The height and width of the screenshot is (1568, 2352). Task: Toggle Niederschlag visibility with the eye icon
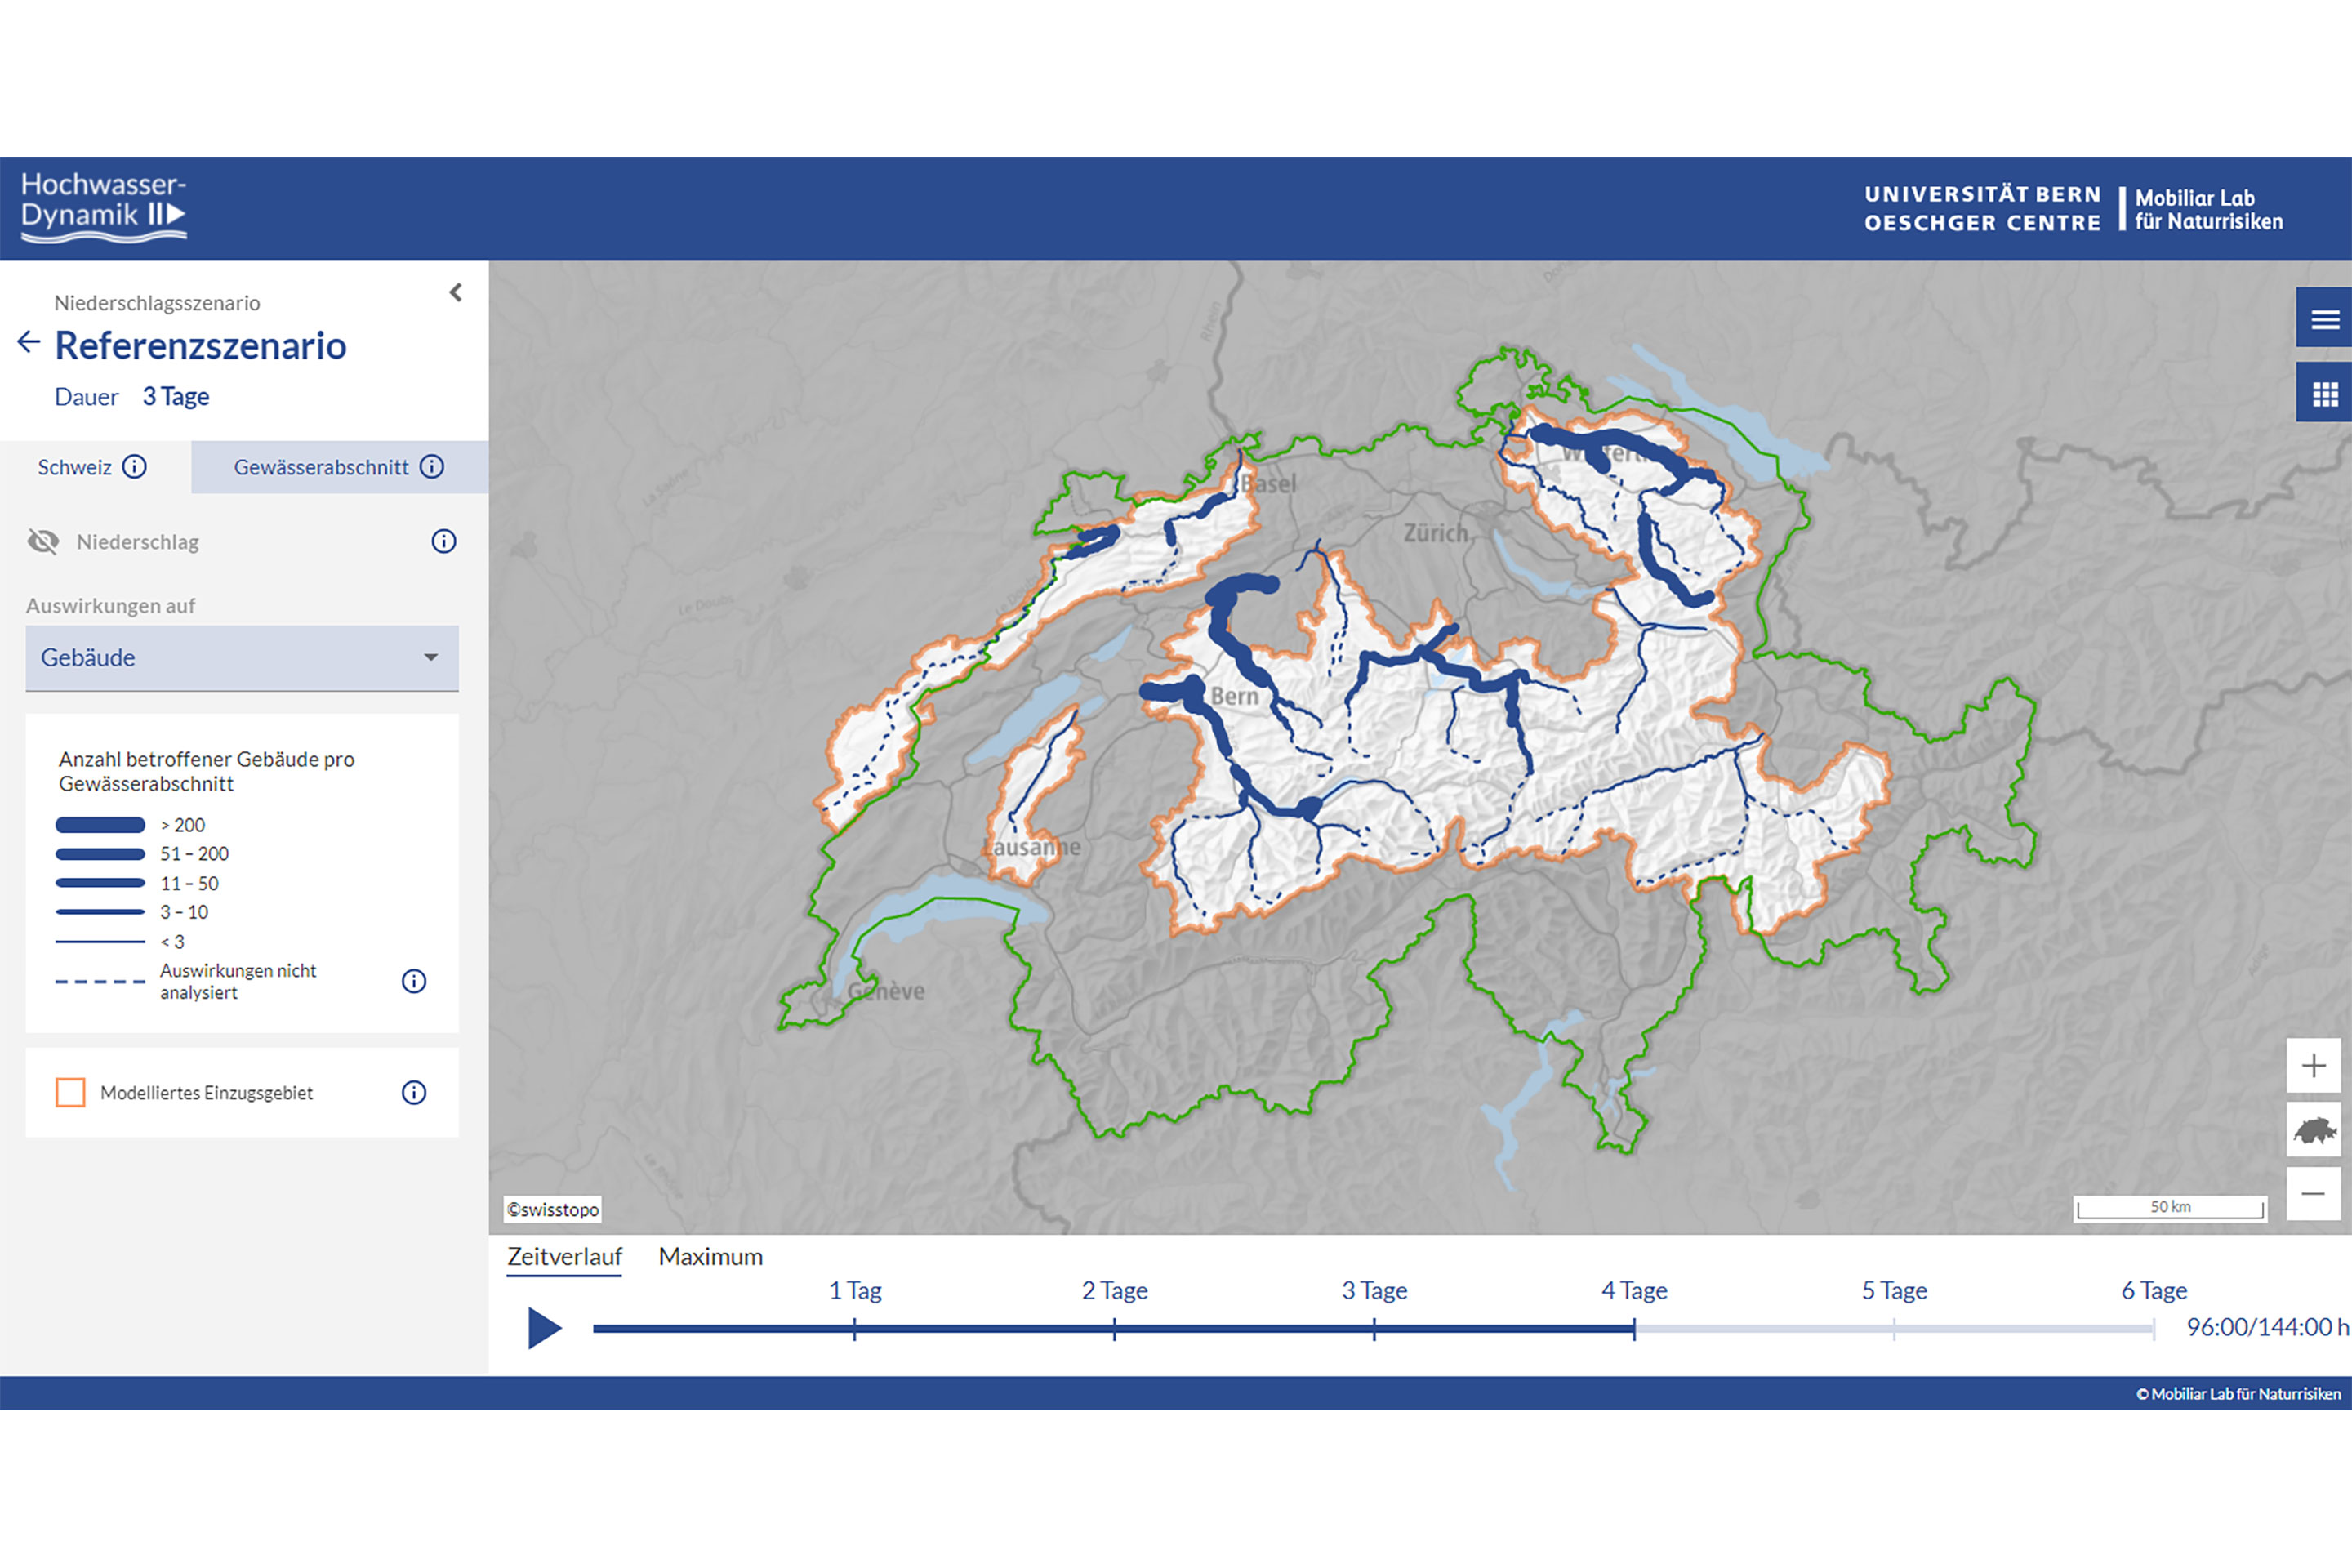(43, 541)
